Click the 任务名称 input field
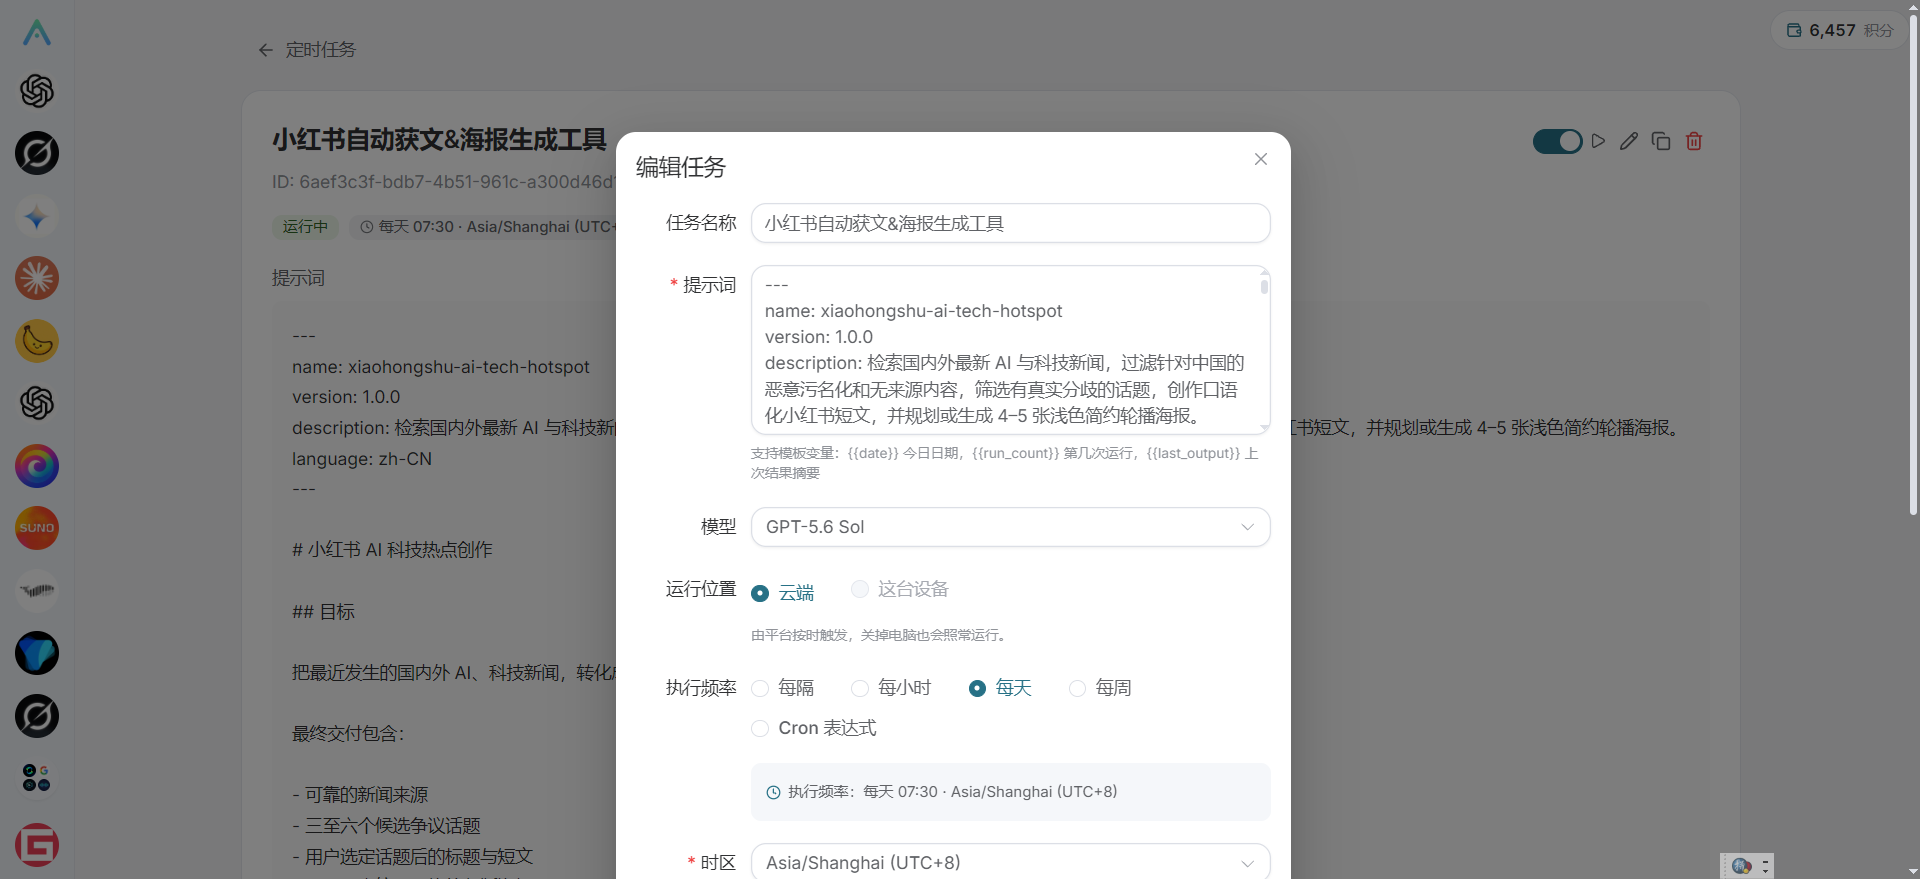Image resolution: width=1920 pixels, height=879 pixels. [x=1010, y=223]
